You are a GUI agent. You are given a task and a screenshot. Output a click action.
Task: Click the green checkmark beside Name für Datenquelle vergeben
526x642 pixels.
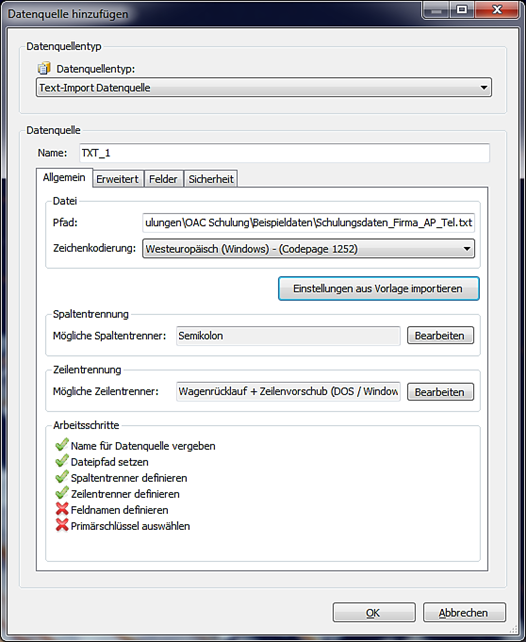[x=61, y=445]
